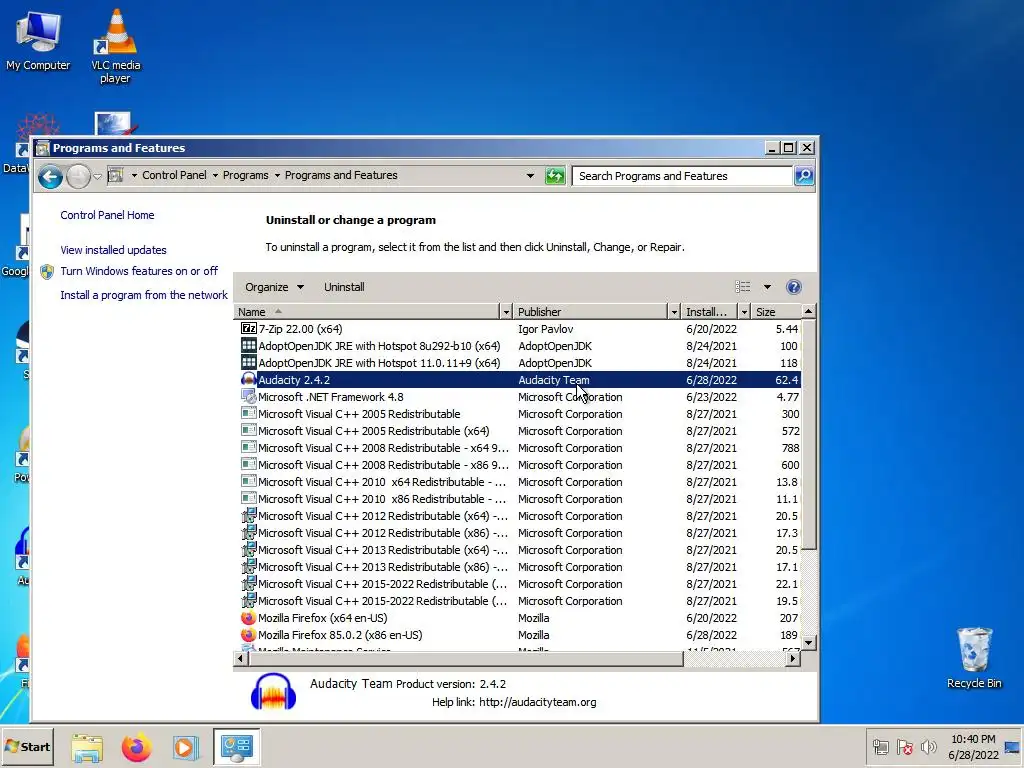Expand the address bar history dropdown

click(x=530, y=176)
